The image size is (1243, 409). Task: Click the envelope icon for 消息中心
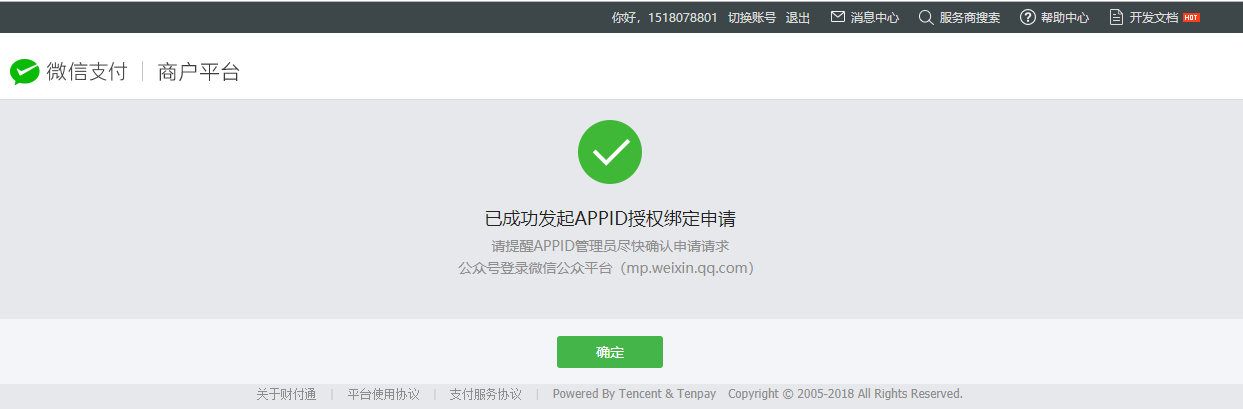point(838,17)
